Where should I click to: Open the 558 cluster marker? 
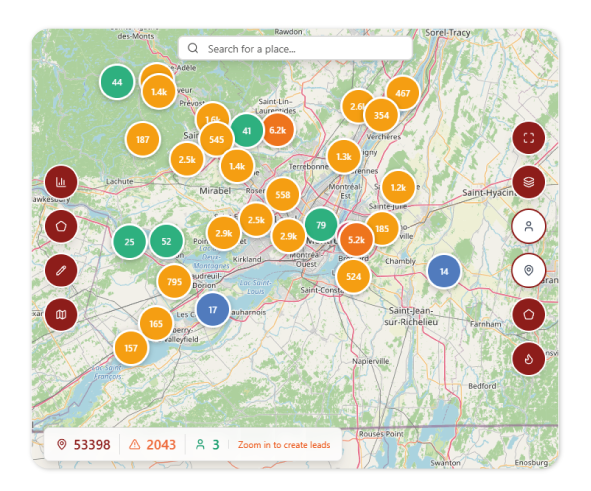pos(283,194)
